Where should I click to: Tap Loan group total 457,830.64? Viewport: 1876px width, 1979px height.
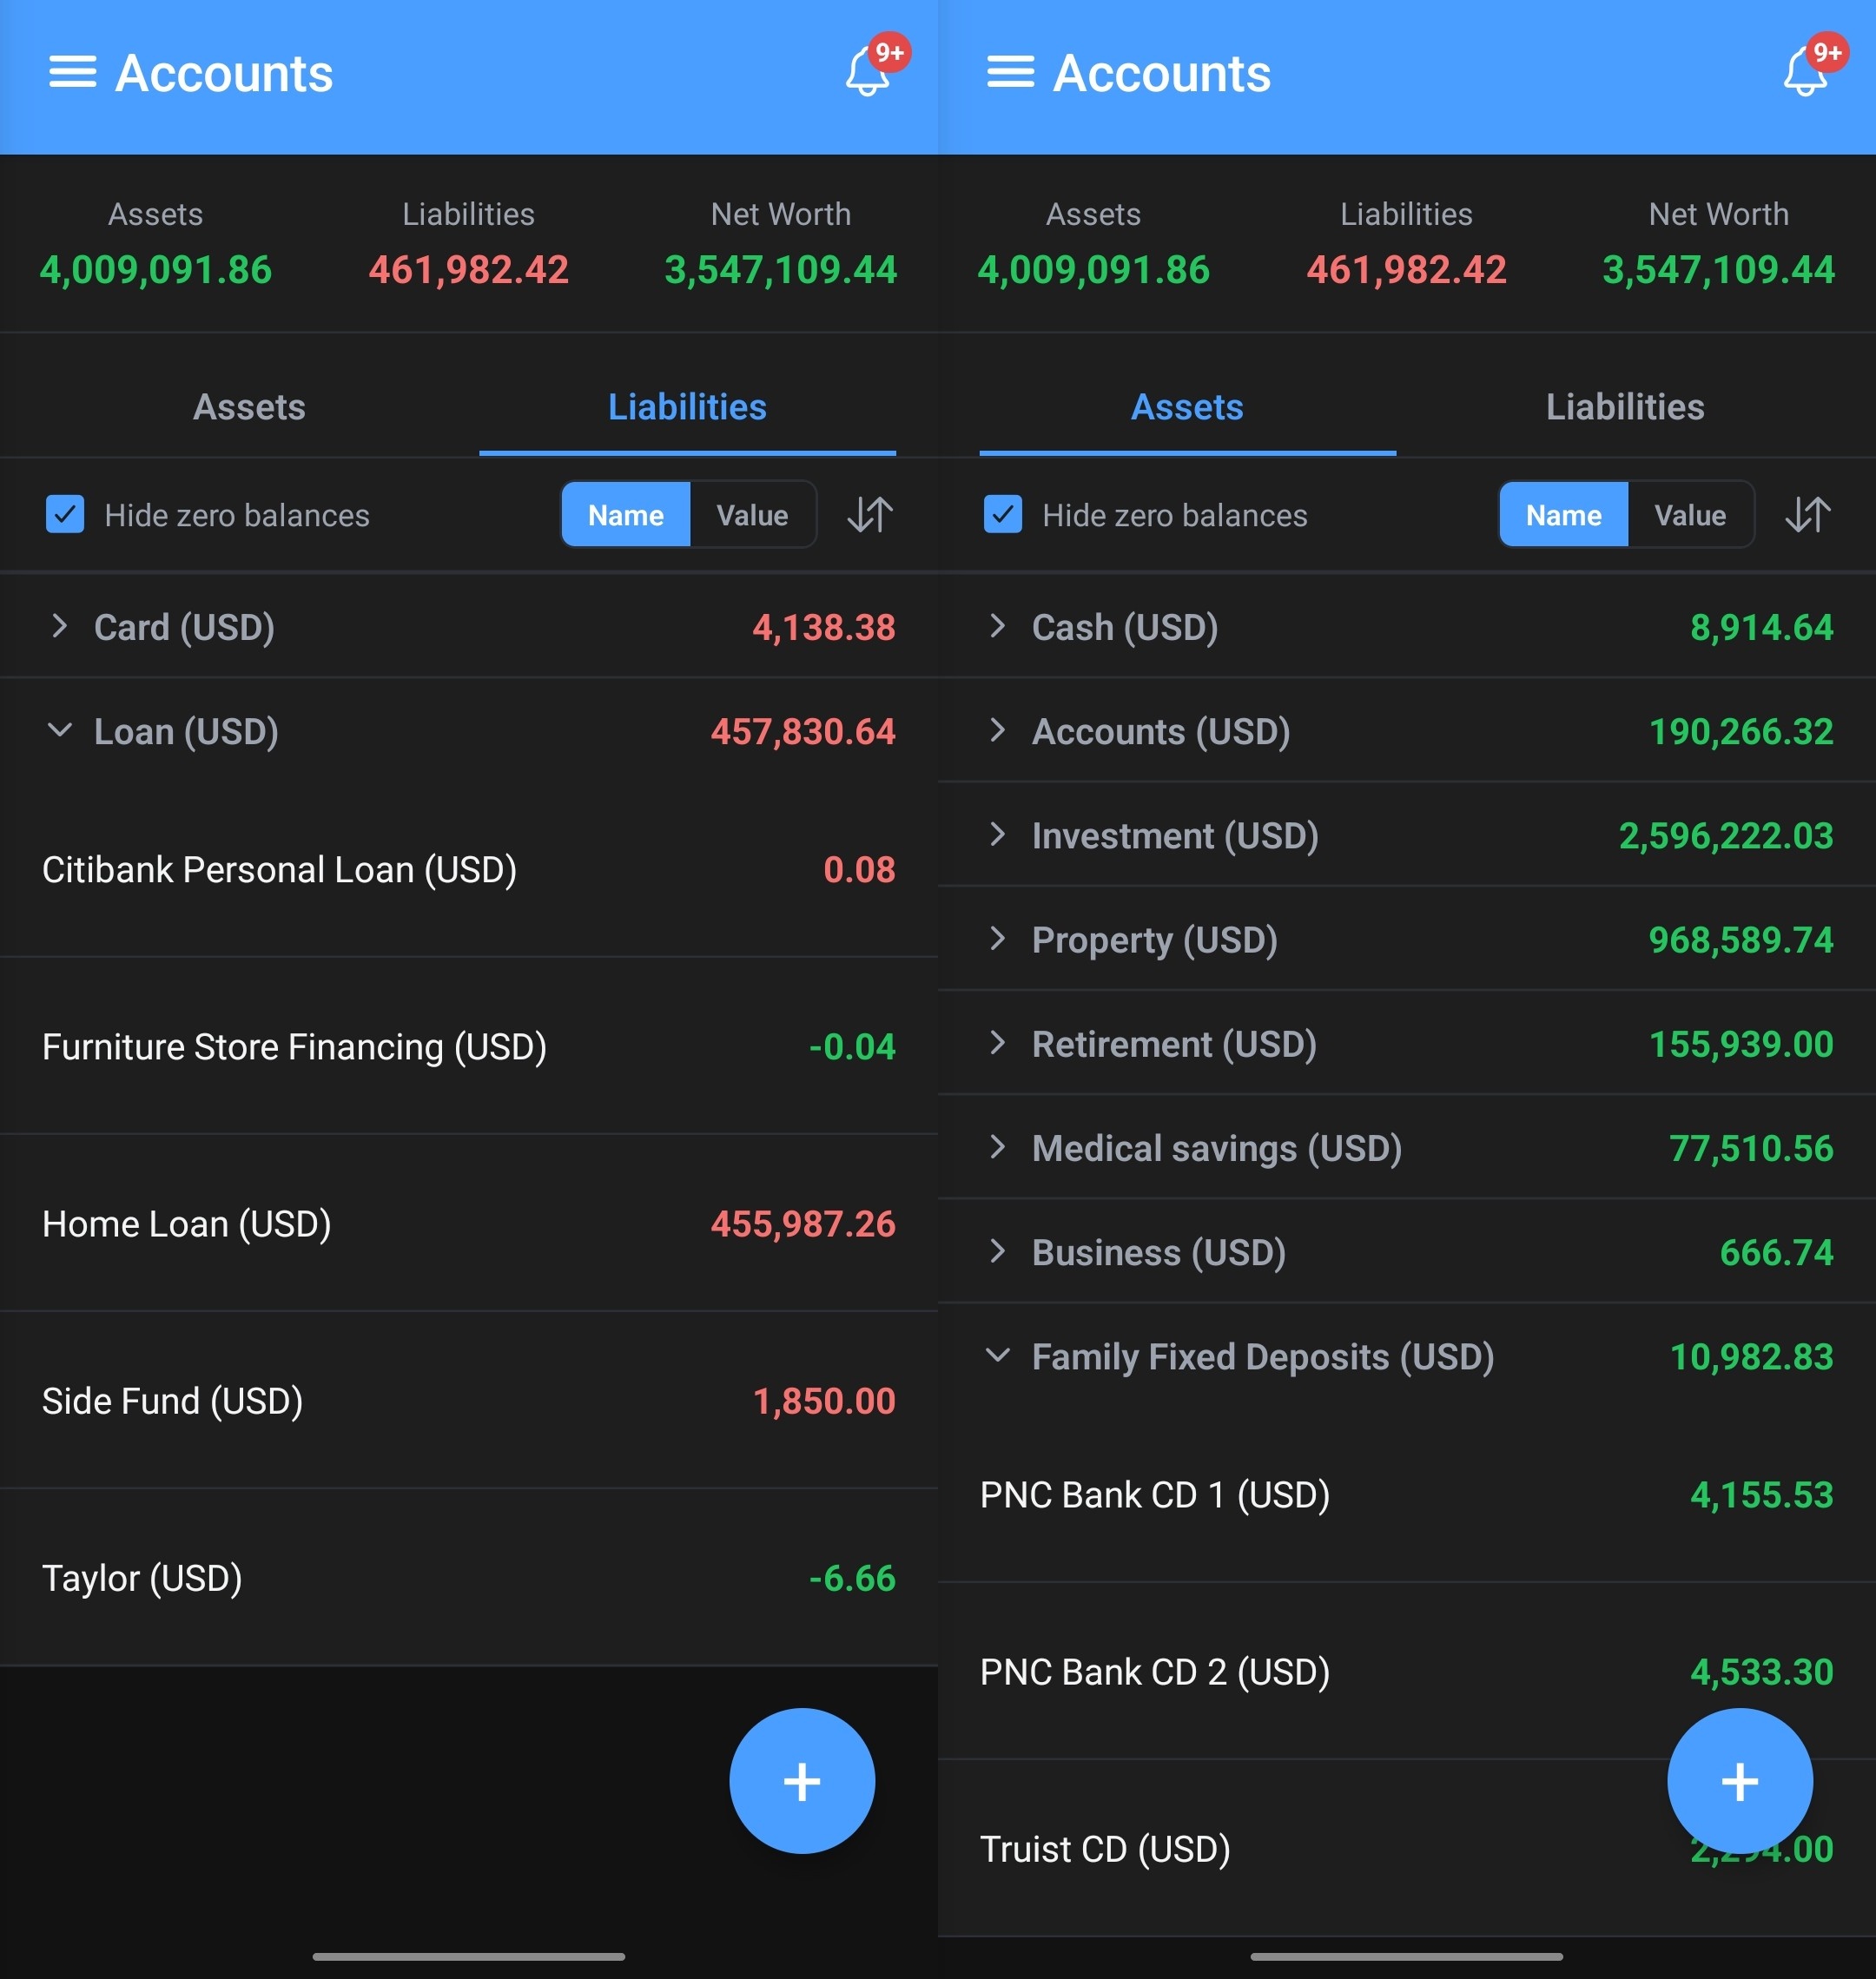[803, 731]
